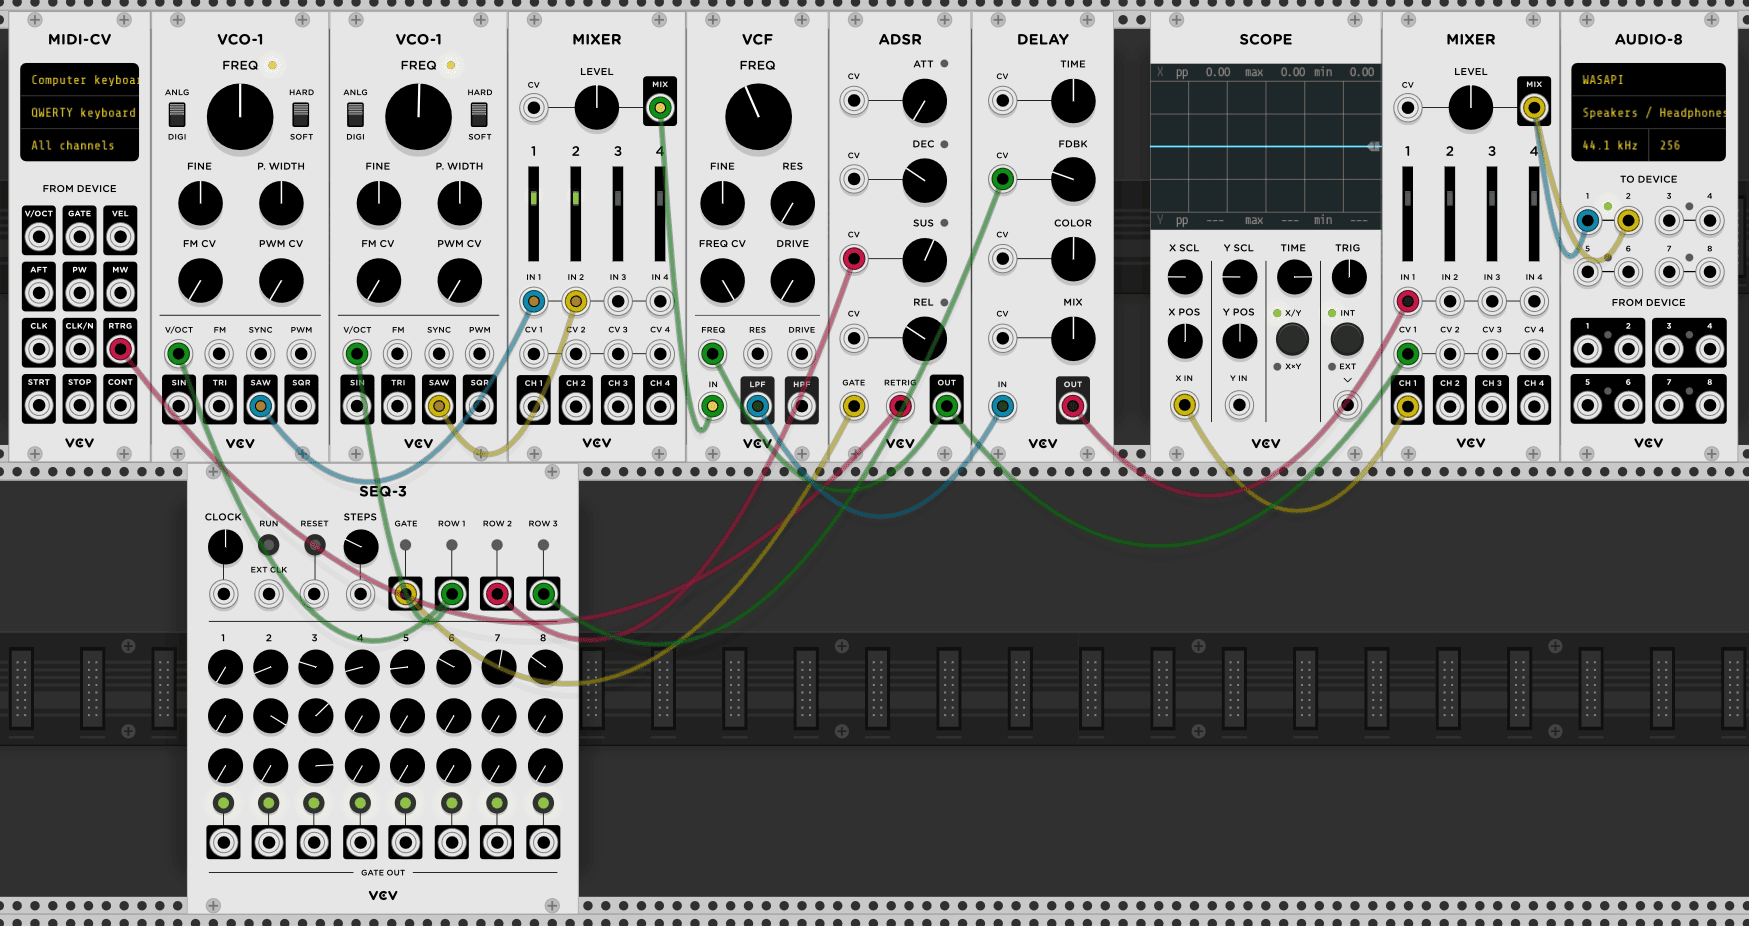Click the OUT port on the ADSR module
This screenshot has height=926, width=1749.
(945, 405)
